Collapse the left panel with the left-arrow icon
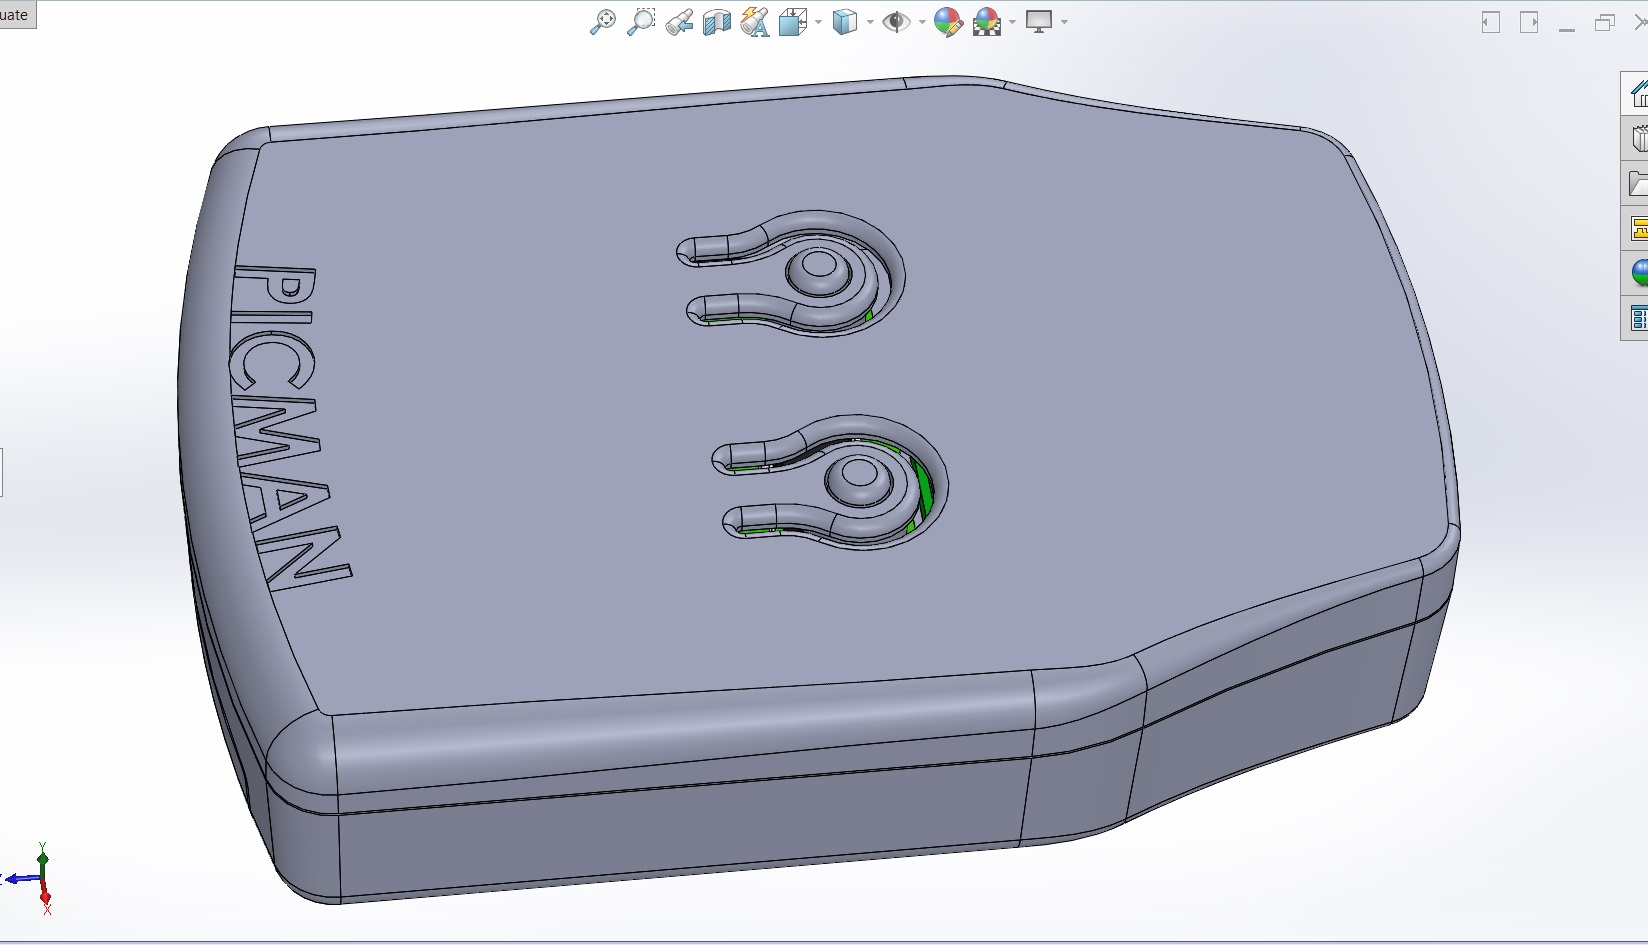 pyautogui.click(x=1491, y=22)
